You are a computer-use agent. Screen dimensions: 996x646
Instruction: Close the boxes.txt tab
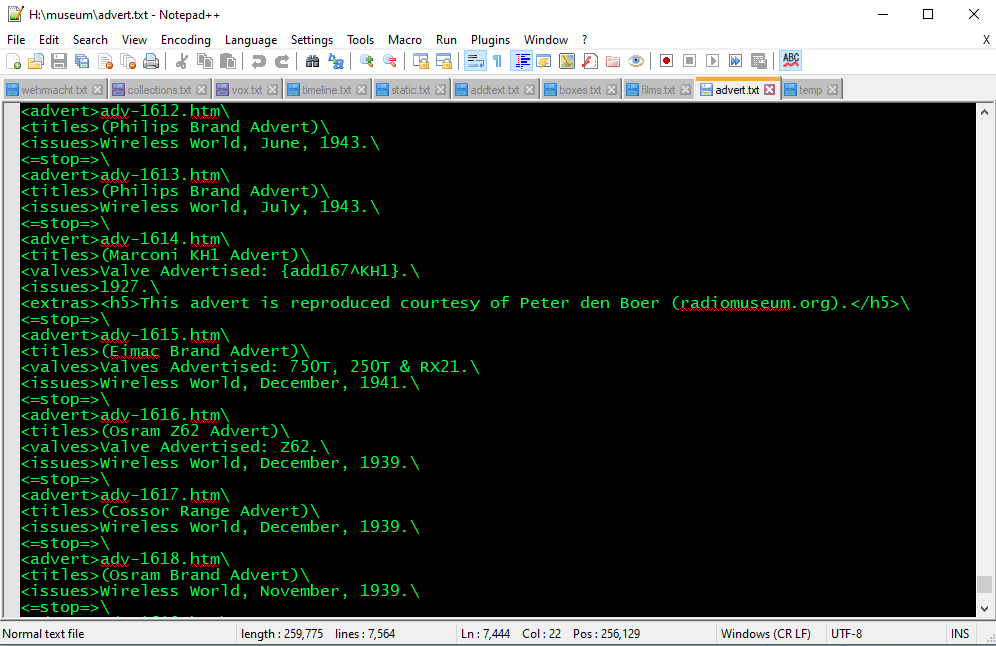pyautogui.click(x=611, y=90)
